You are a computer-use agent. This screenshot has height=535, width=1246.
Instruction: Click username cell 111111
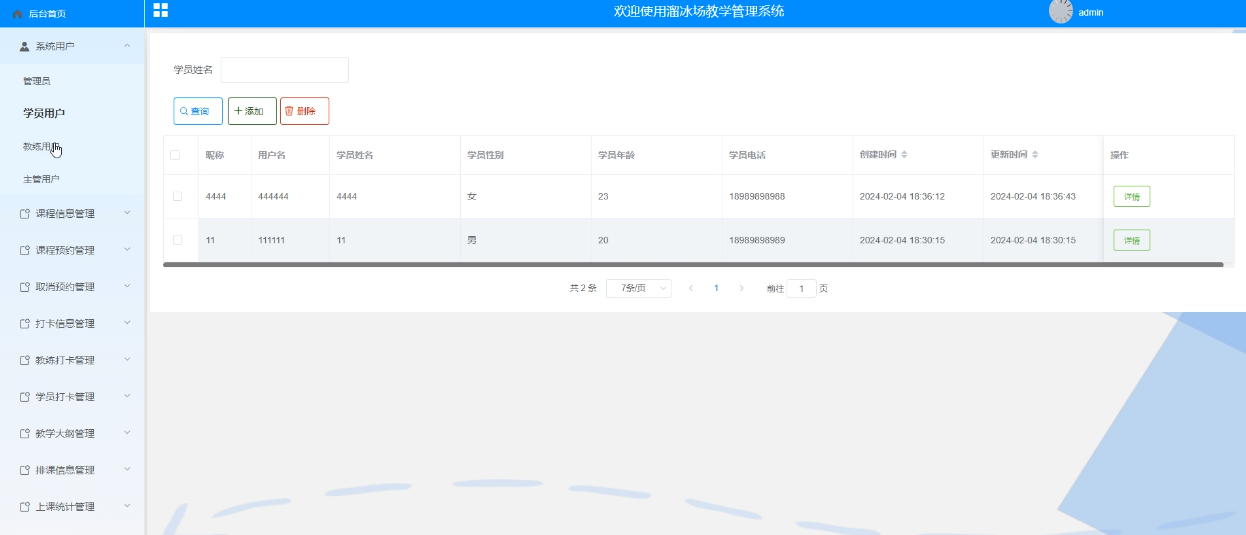point(271,240)
